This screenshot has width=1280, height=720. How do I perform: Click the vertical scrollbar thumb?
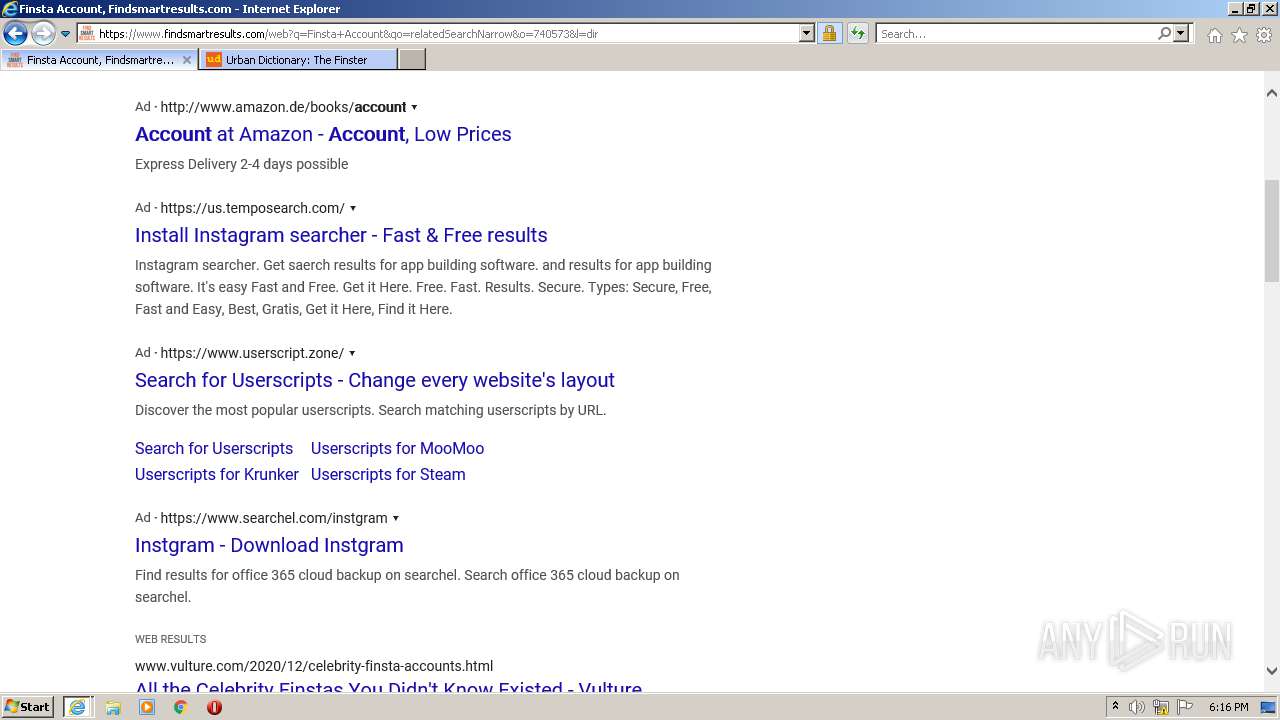click(1272, 231)
